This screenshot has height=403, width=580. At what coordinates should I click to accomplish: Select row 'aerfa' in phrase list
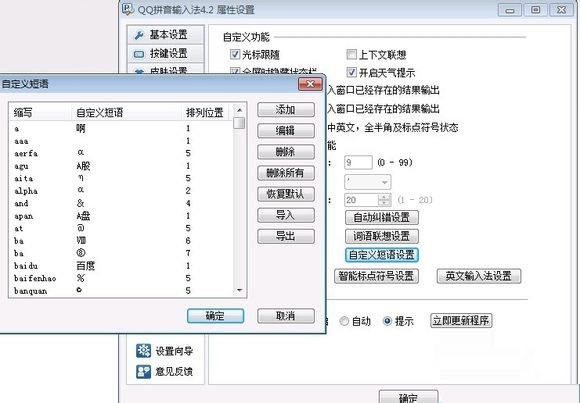tap(121, 153)
